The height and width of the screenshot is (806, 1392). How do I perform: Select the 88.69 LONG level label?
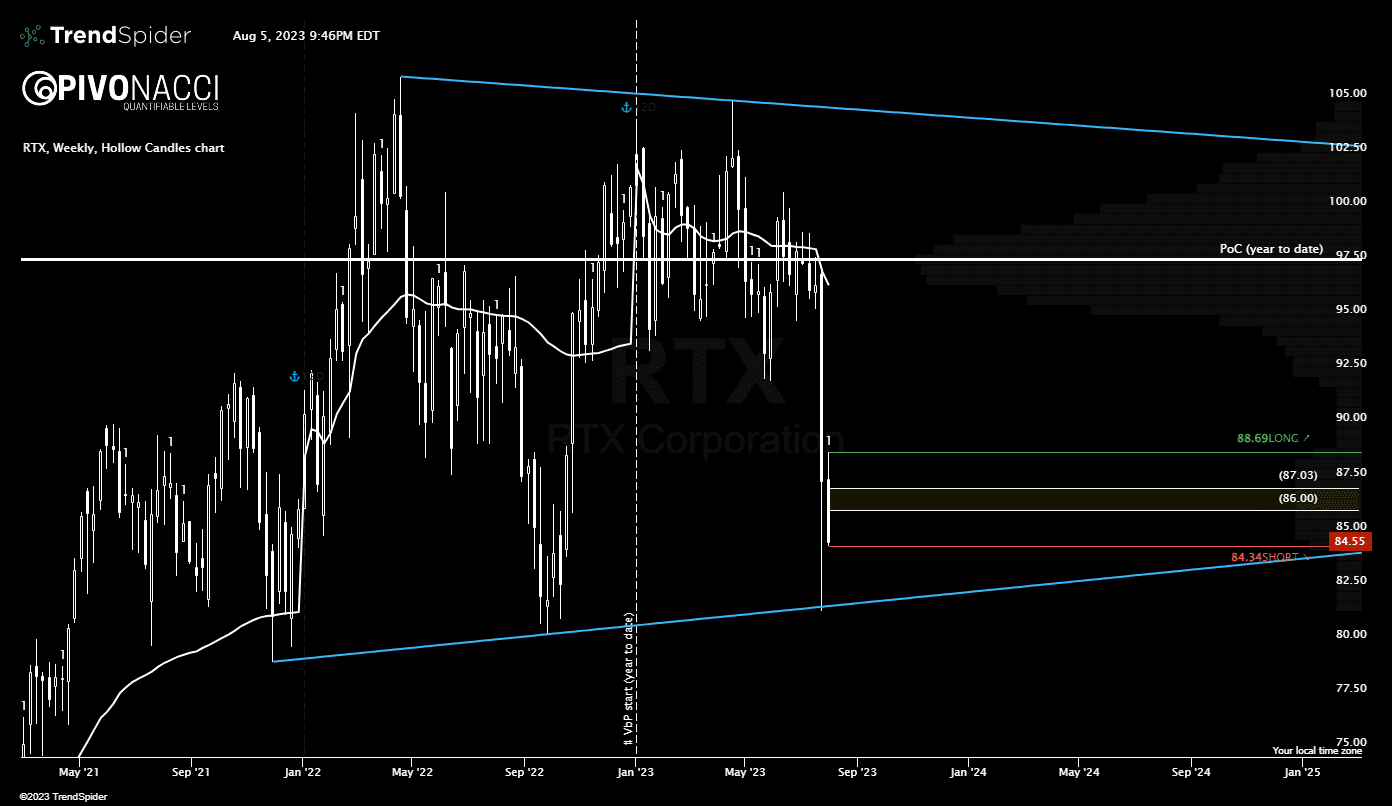tap(1266, 438)
